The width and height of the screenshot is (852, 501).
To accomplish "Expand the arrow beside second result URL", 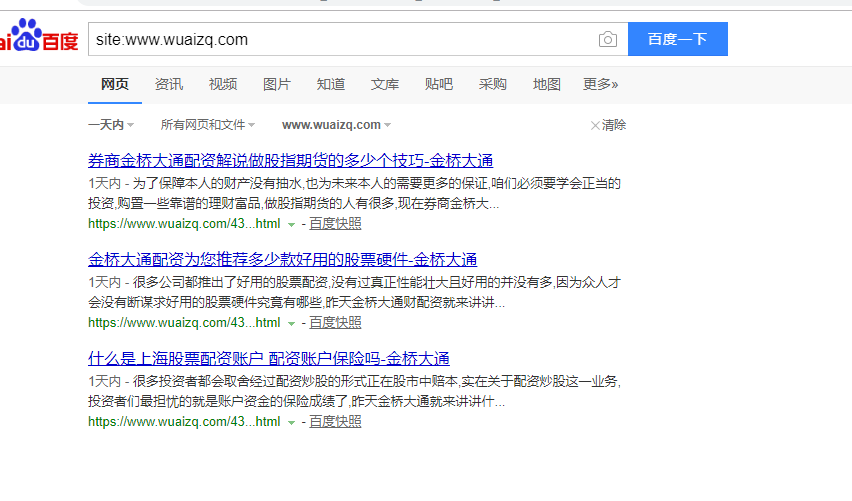I will point(291,324).
